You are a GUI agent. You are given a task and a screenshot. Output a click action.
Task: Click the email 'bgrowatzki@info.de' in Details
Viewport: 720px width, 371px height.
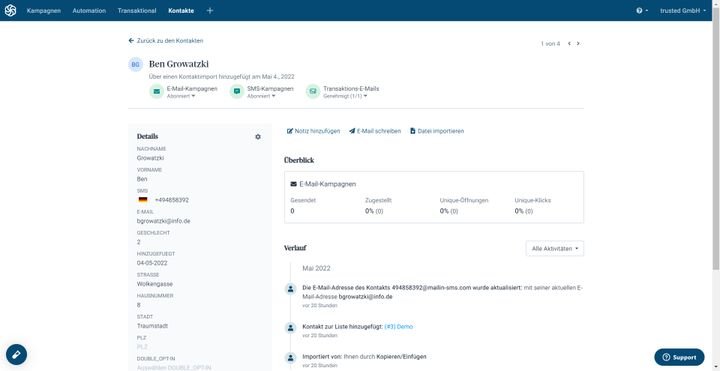point(163,221)
